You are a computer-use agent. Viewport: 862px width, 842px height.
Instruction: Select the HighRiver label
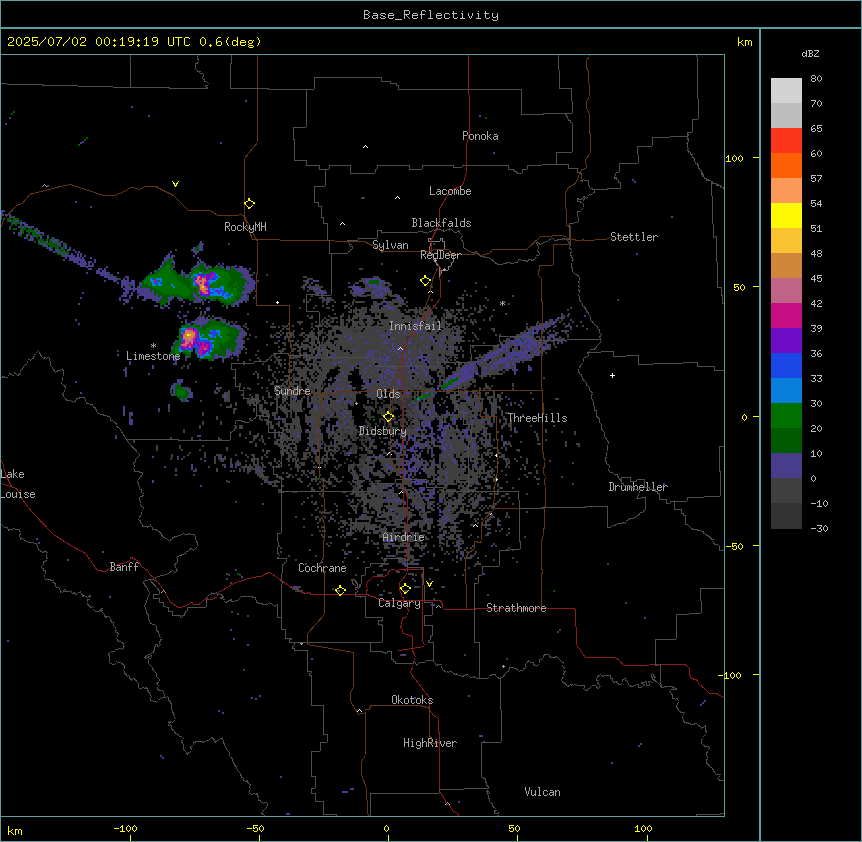click(x=430, y=743)
